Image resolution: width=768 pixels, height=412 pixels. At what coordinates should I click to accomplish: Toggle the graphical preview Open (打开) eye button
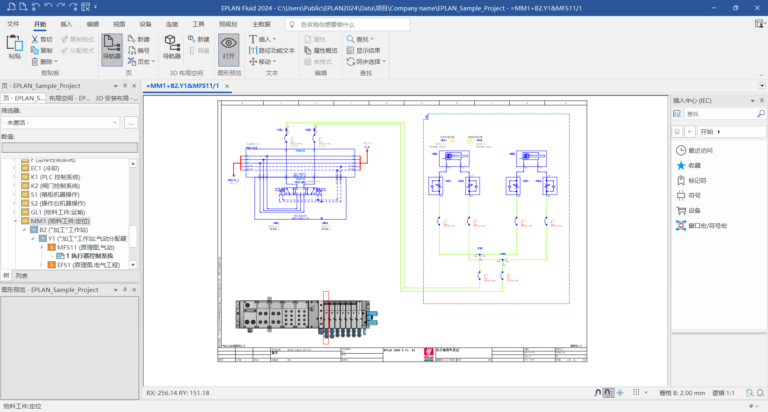pyautogui.click(x=229, y=49)
